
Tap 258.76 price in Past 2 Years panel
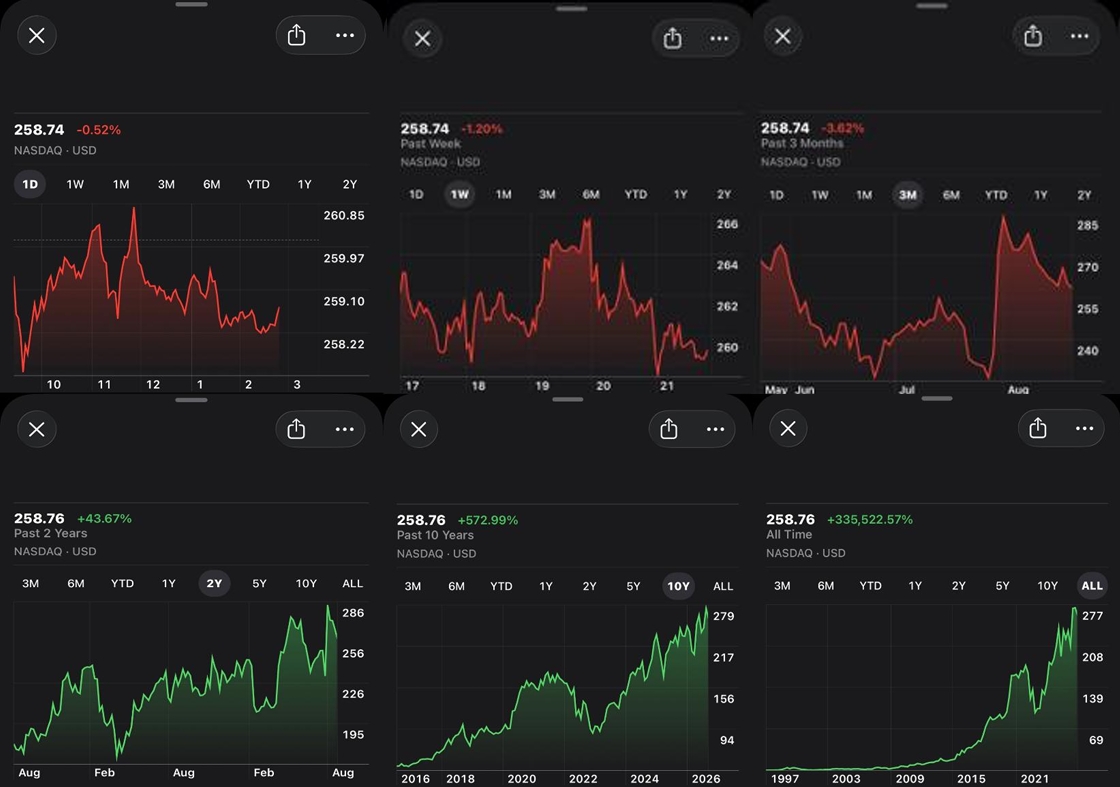click(39, 518)
